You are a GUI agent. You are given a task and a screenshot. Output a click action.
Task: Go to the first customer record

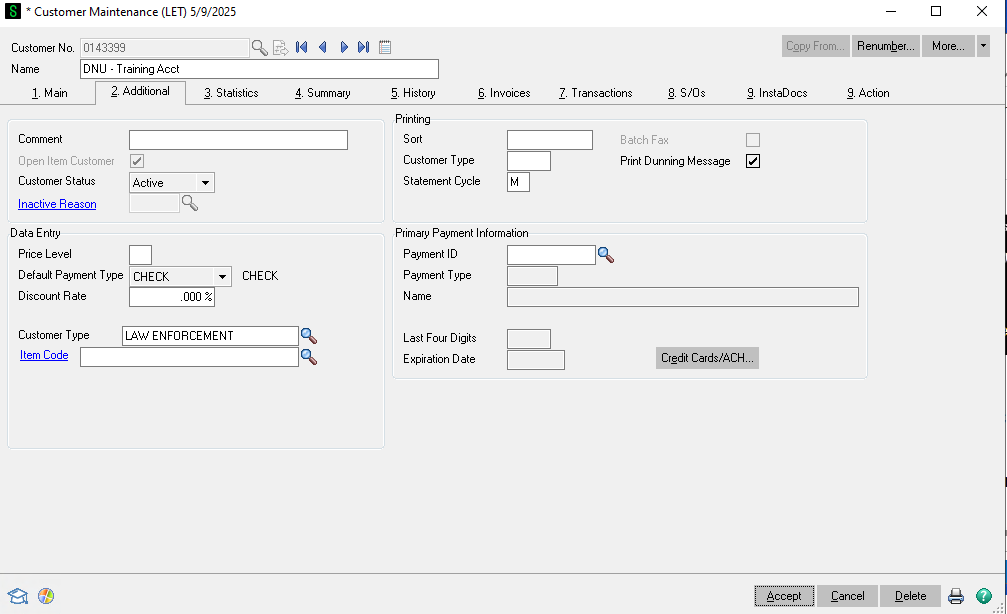[301, 47]
